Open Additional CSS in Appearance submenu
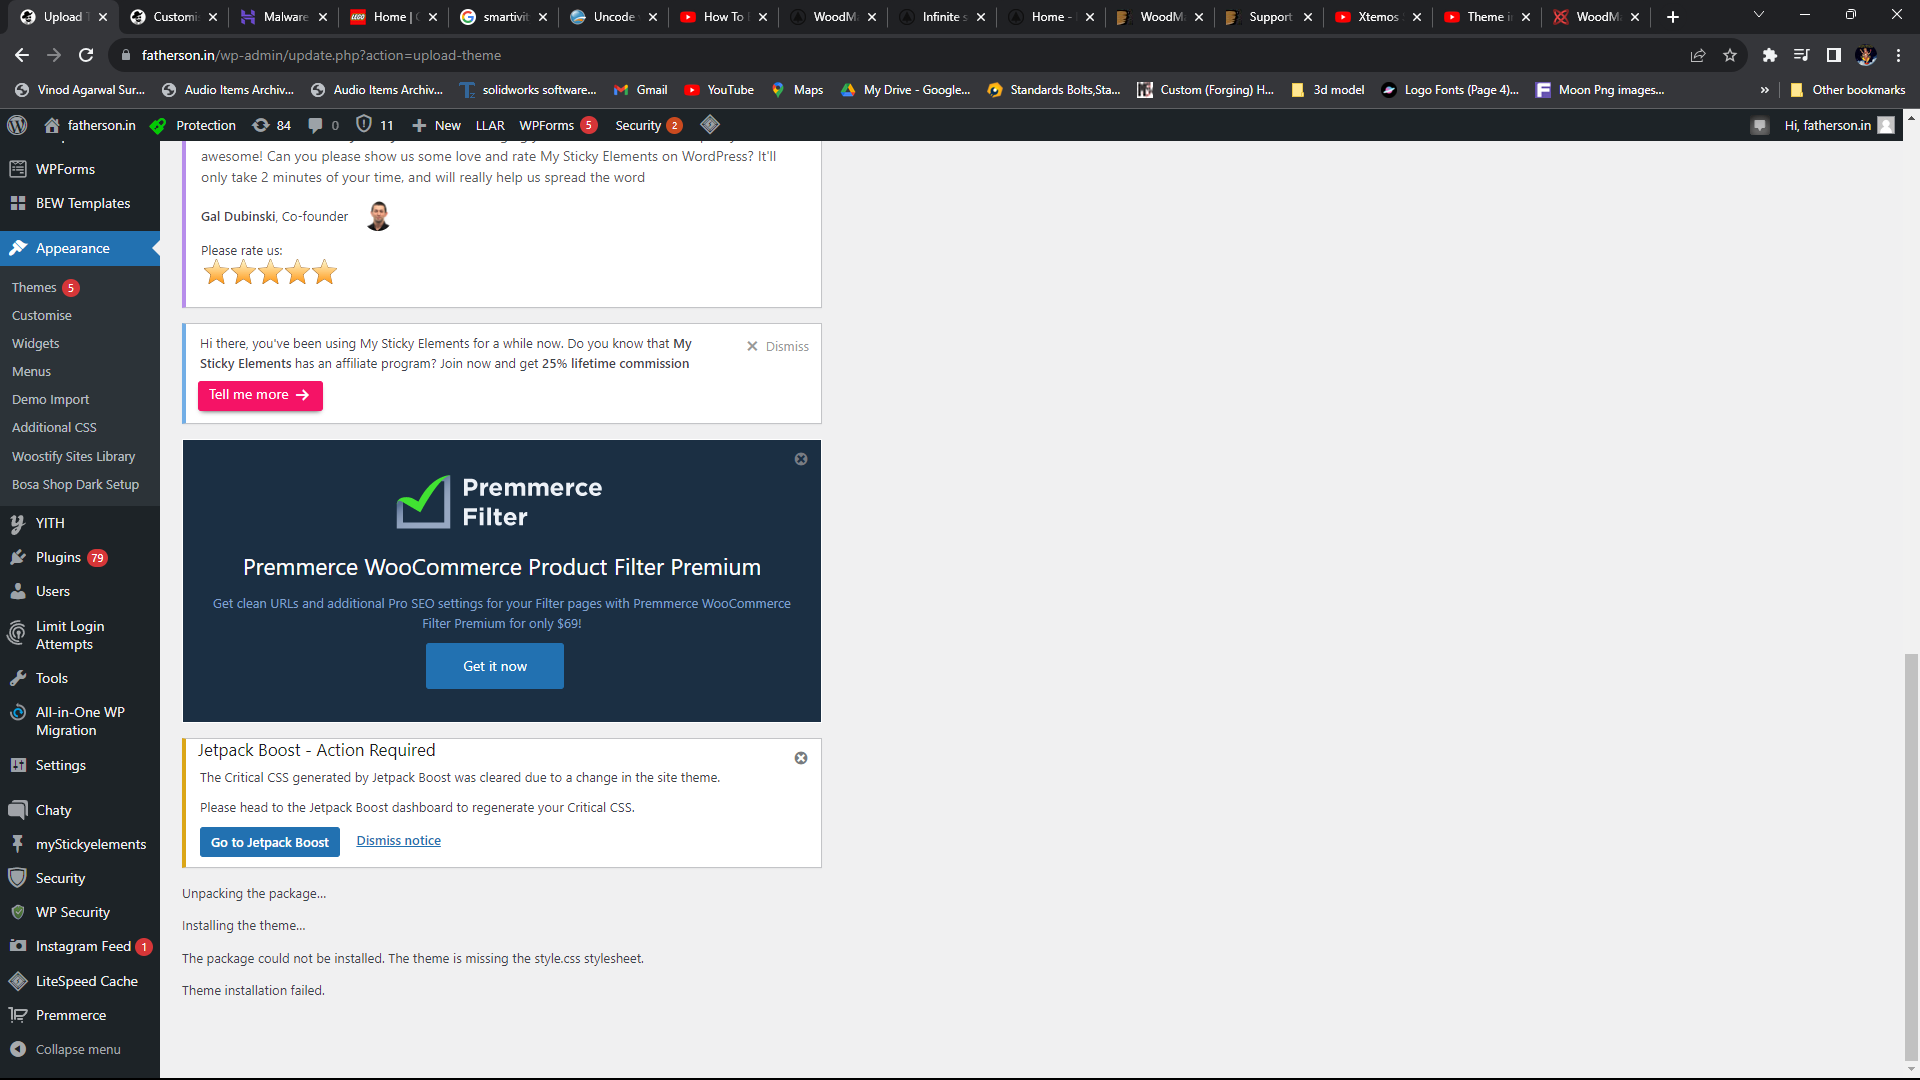 tap(54, 427)
